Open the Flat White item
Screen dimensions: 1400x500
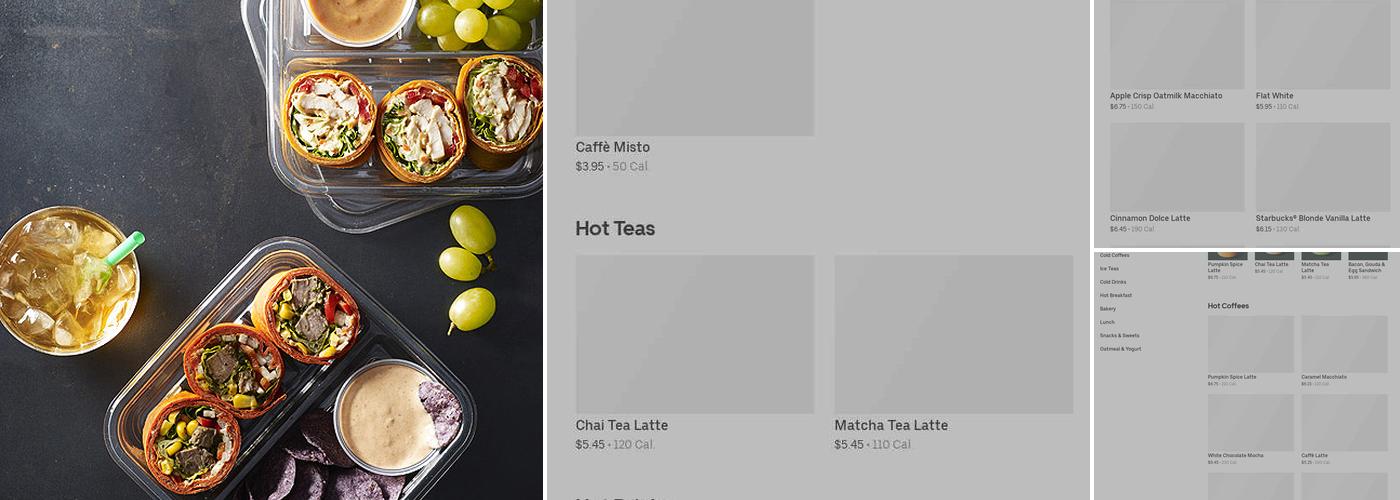[x=1274, y=96]
